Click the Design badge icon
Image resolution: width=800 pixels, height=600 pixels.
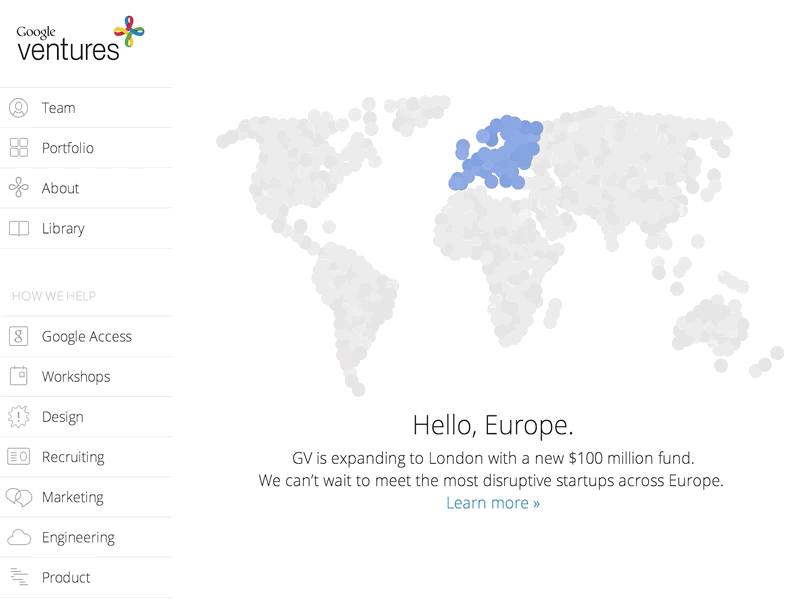coord(18,417)
